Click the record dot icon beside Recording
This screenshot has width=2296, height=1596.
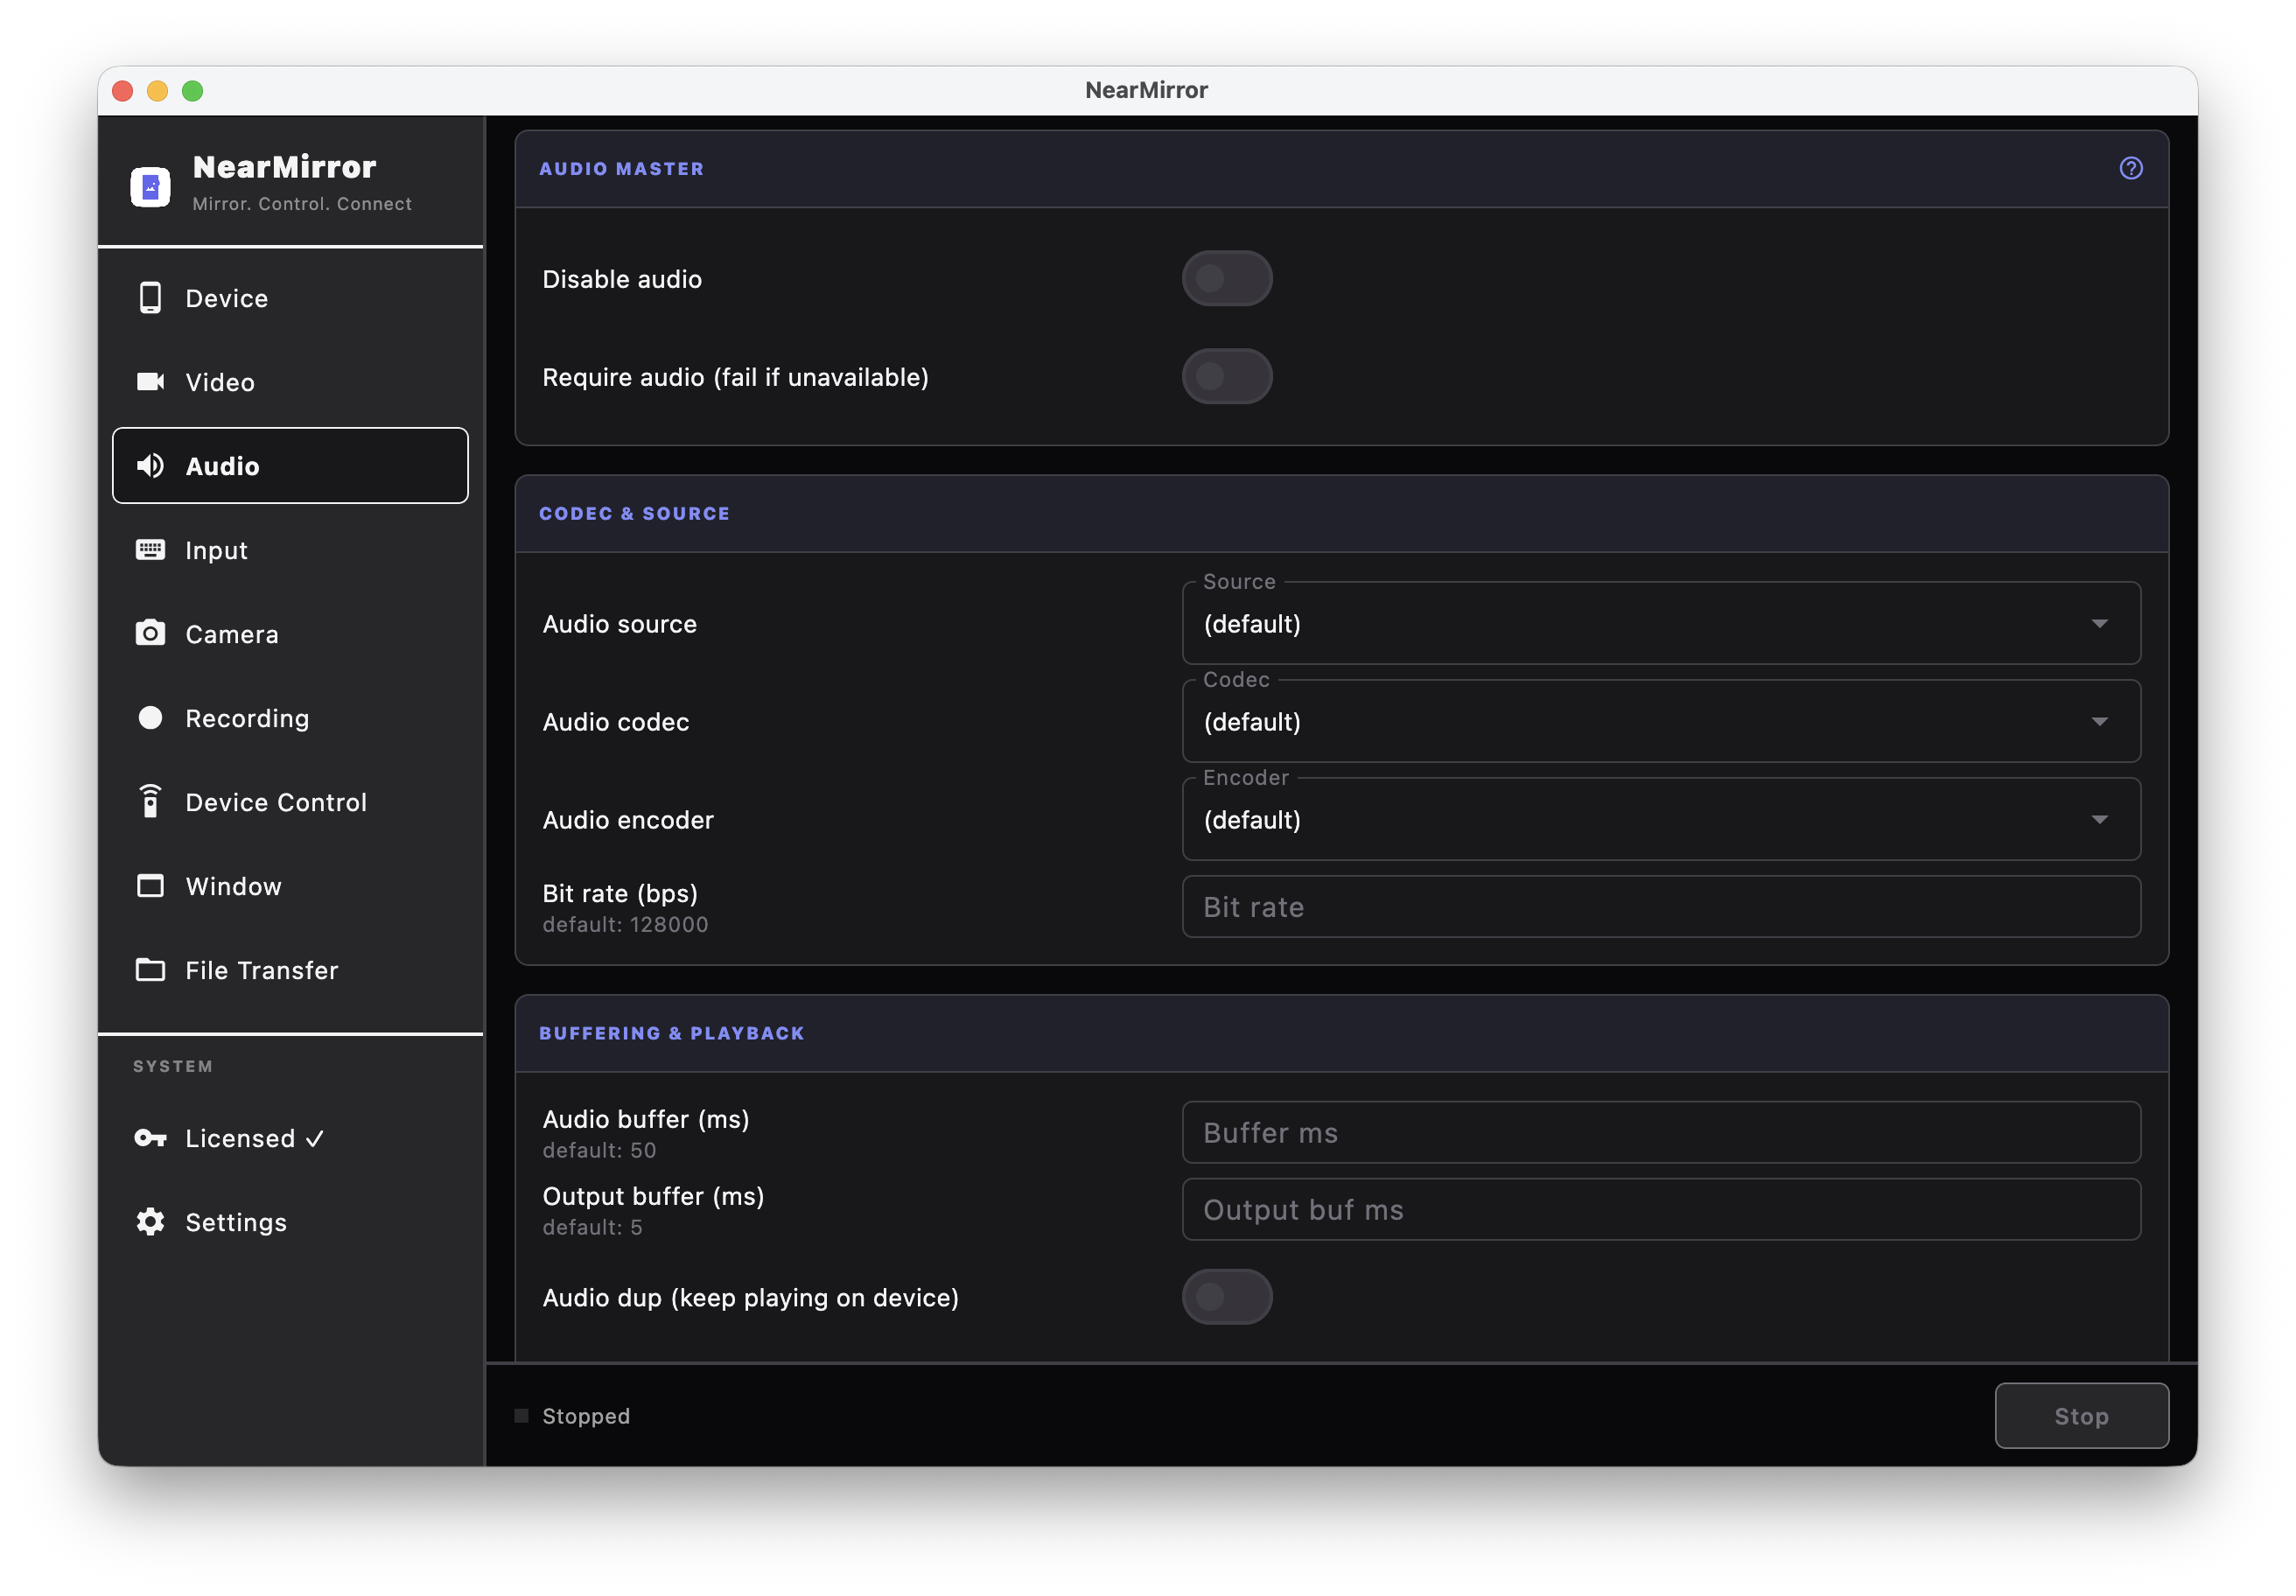coord(150,718)
